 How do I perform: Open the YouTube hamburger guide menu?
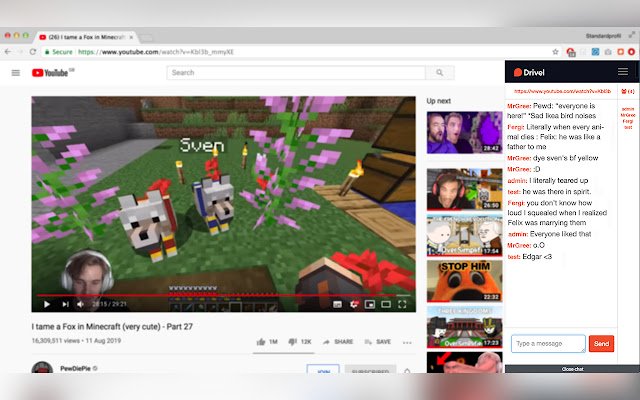pos(16,73)
